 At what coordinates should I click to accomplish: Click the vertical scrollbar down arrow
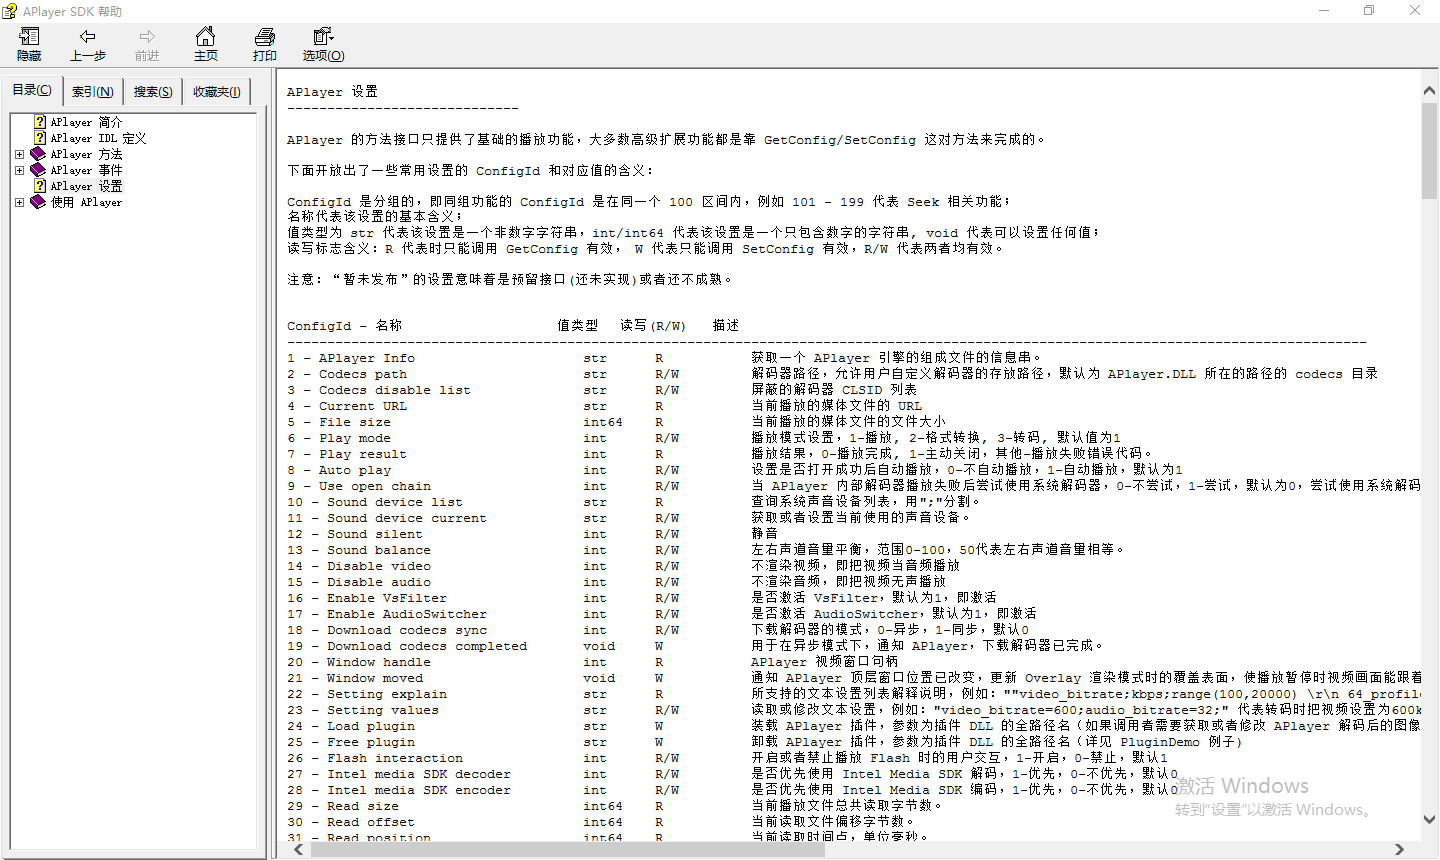pyautogui.click(x=1429, y=819)
